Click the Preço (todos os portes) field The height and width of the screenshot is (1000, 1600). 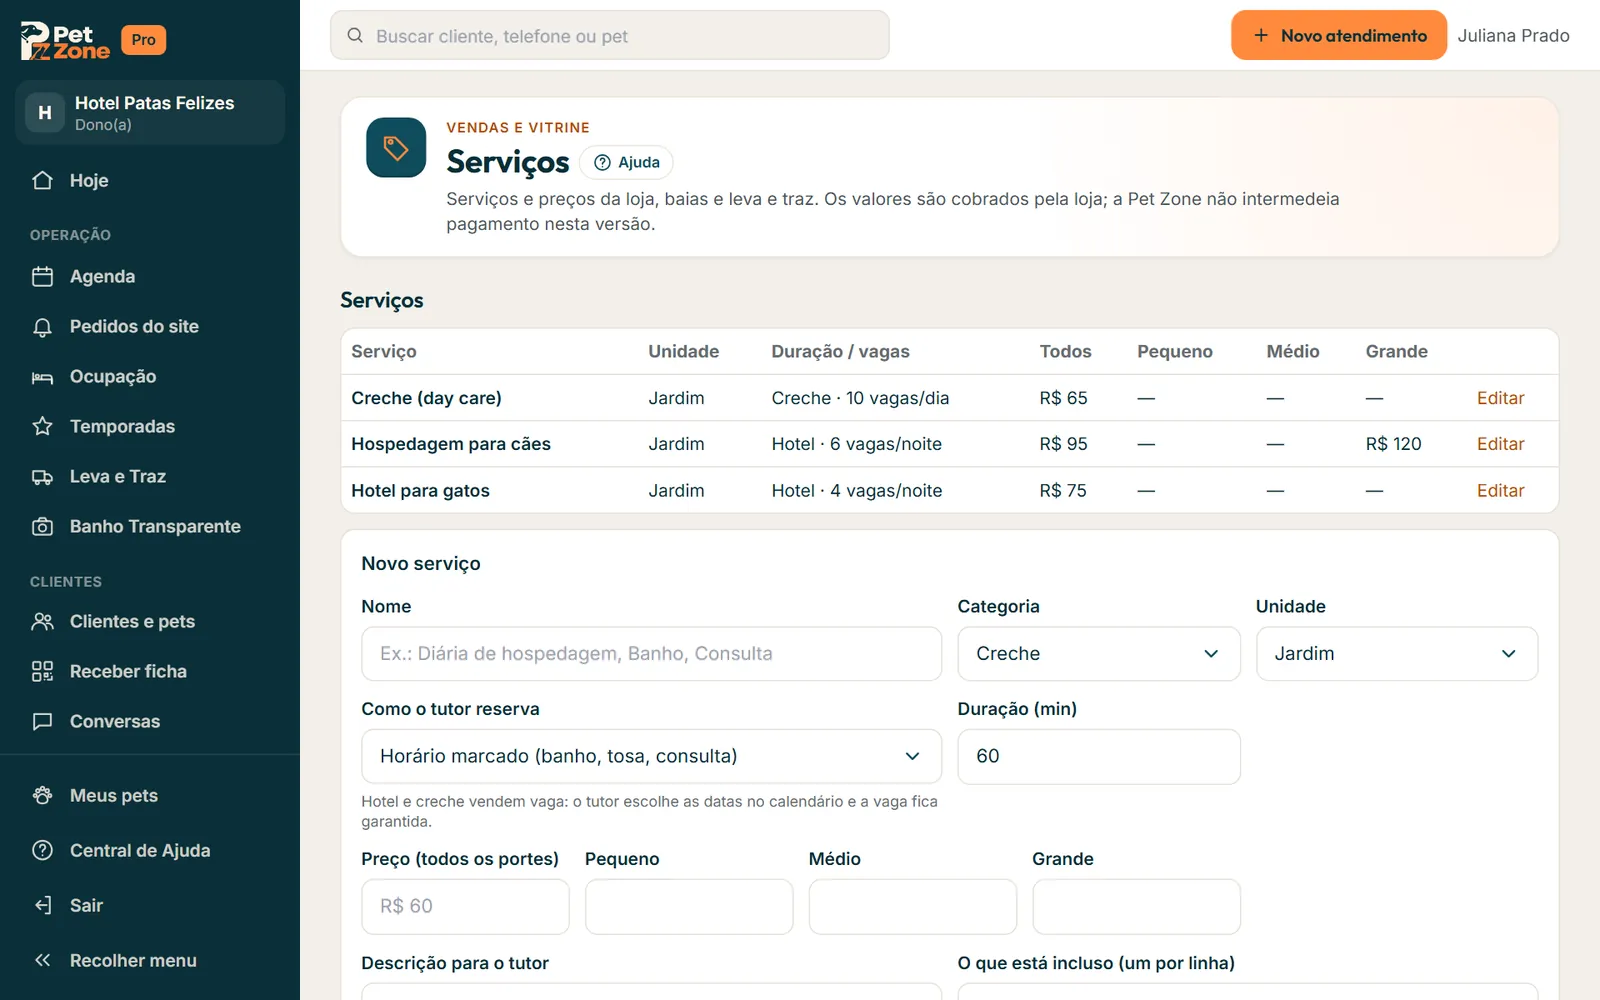tap(465, 906)
